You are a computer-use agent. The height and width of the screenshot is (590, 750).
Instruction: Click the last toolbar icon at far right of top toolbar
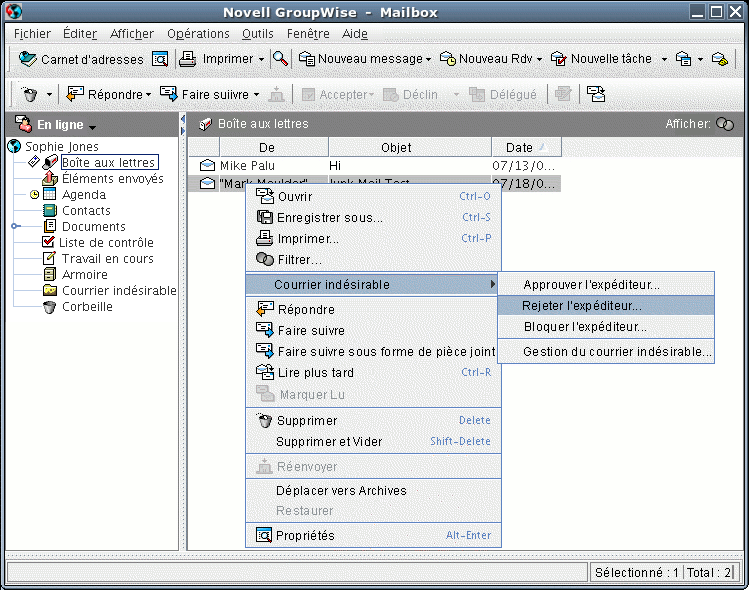click(720, 59)
